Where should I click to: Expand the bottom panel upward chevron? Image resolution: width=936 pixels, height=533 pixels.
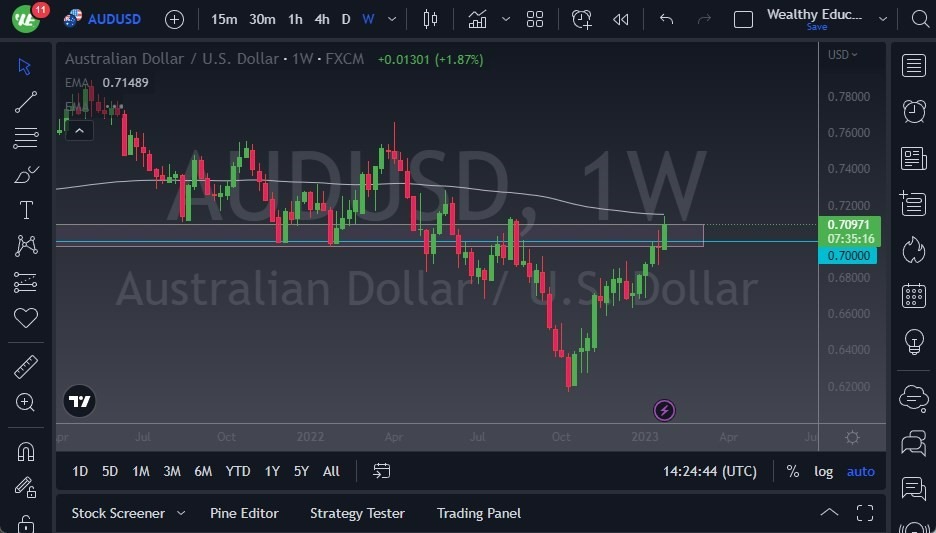[x=829, y=512]
